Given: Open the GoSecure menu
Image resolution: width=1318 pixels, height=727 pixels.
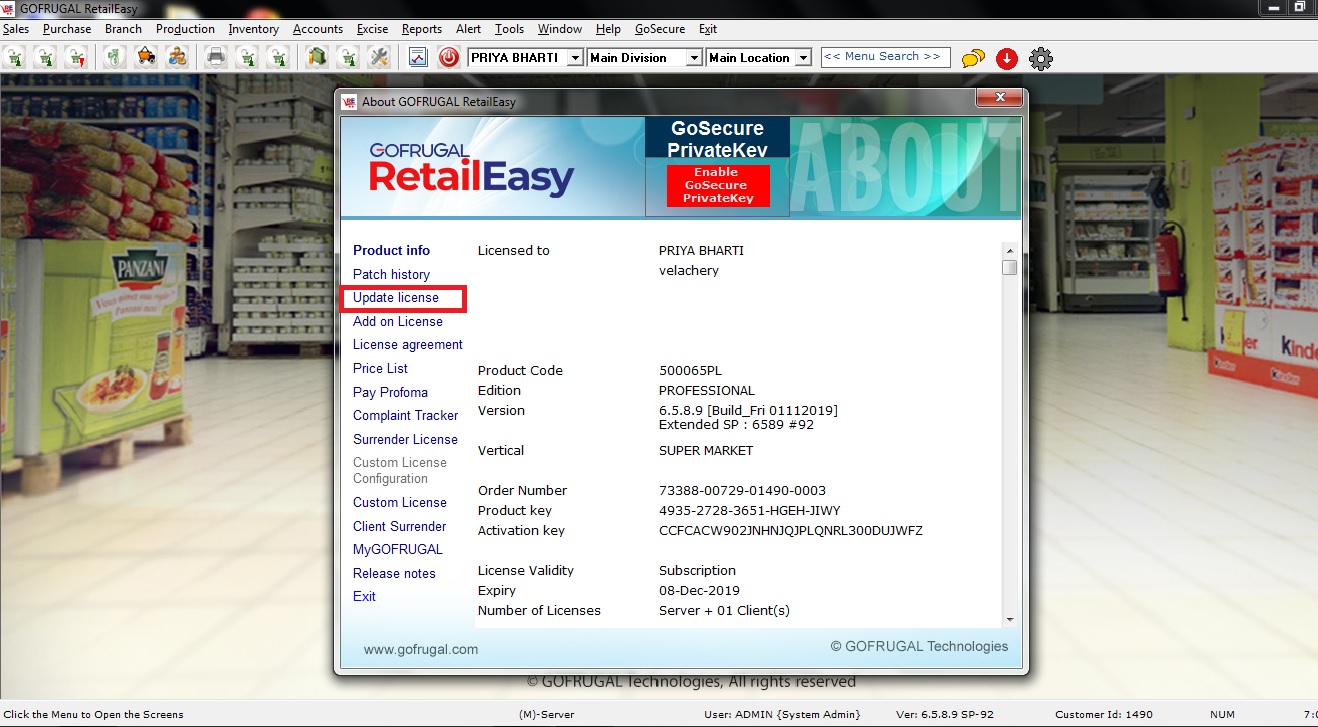Looking at the screenshot, I should [x=660, y=29].
